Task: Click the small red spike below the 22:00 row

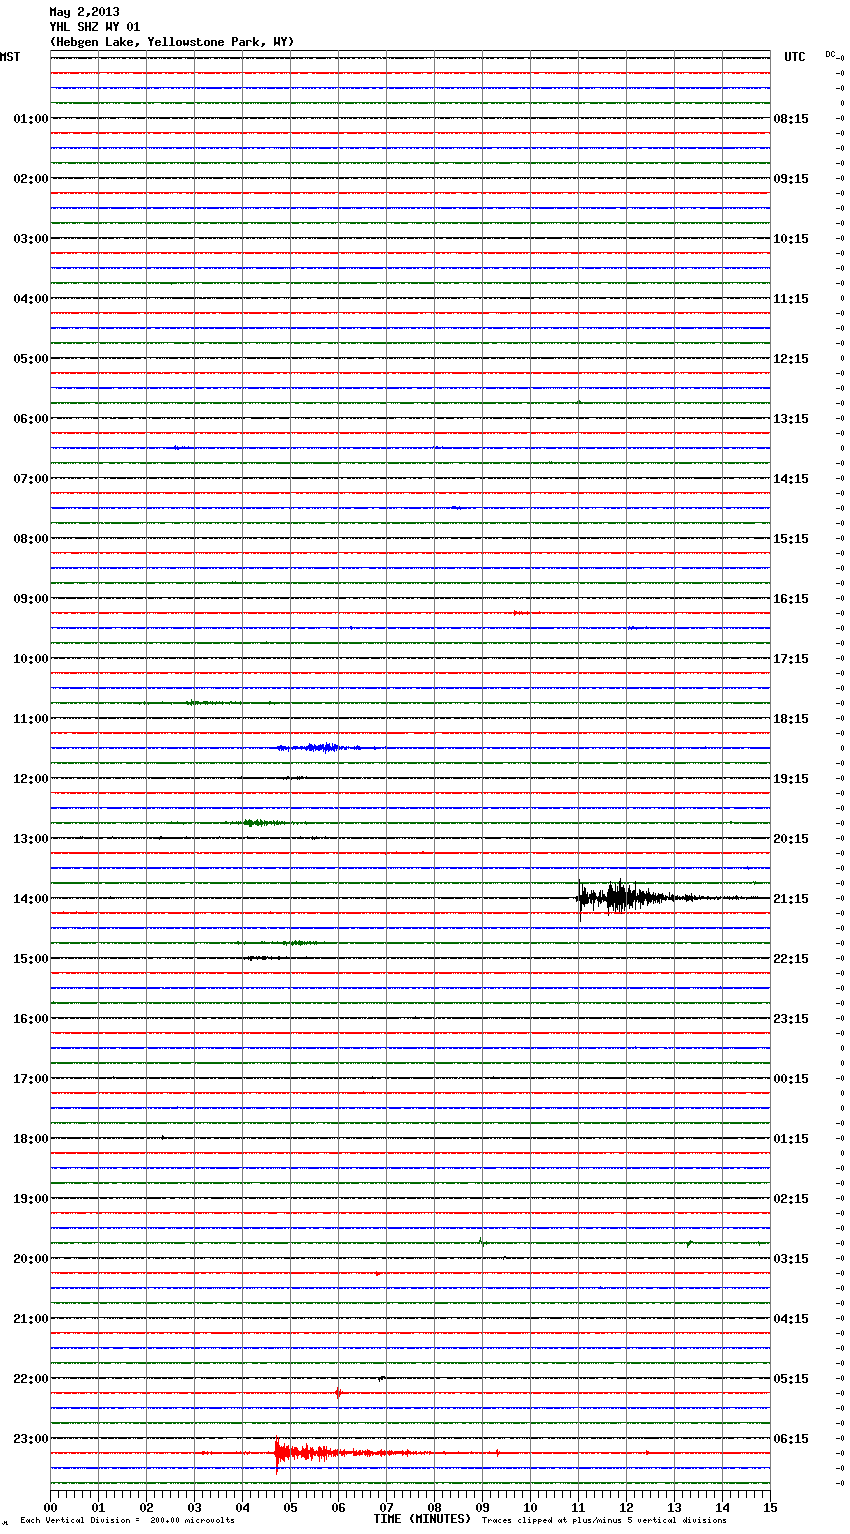Action: point(338,1392)
